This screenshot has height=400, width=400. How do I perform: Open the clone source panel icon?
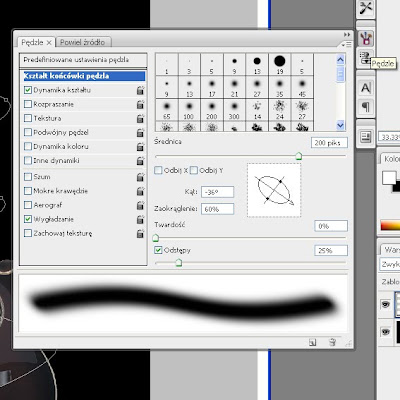click(366, 58)
